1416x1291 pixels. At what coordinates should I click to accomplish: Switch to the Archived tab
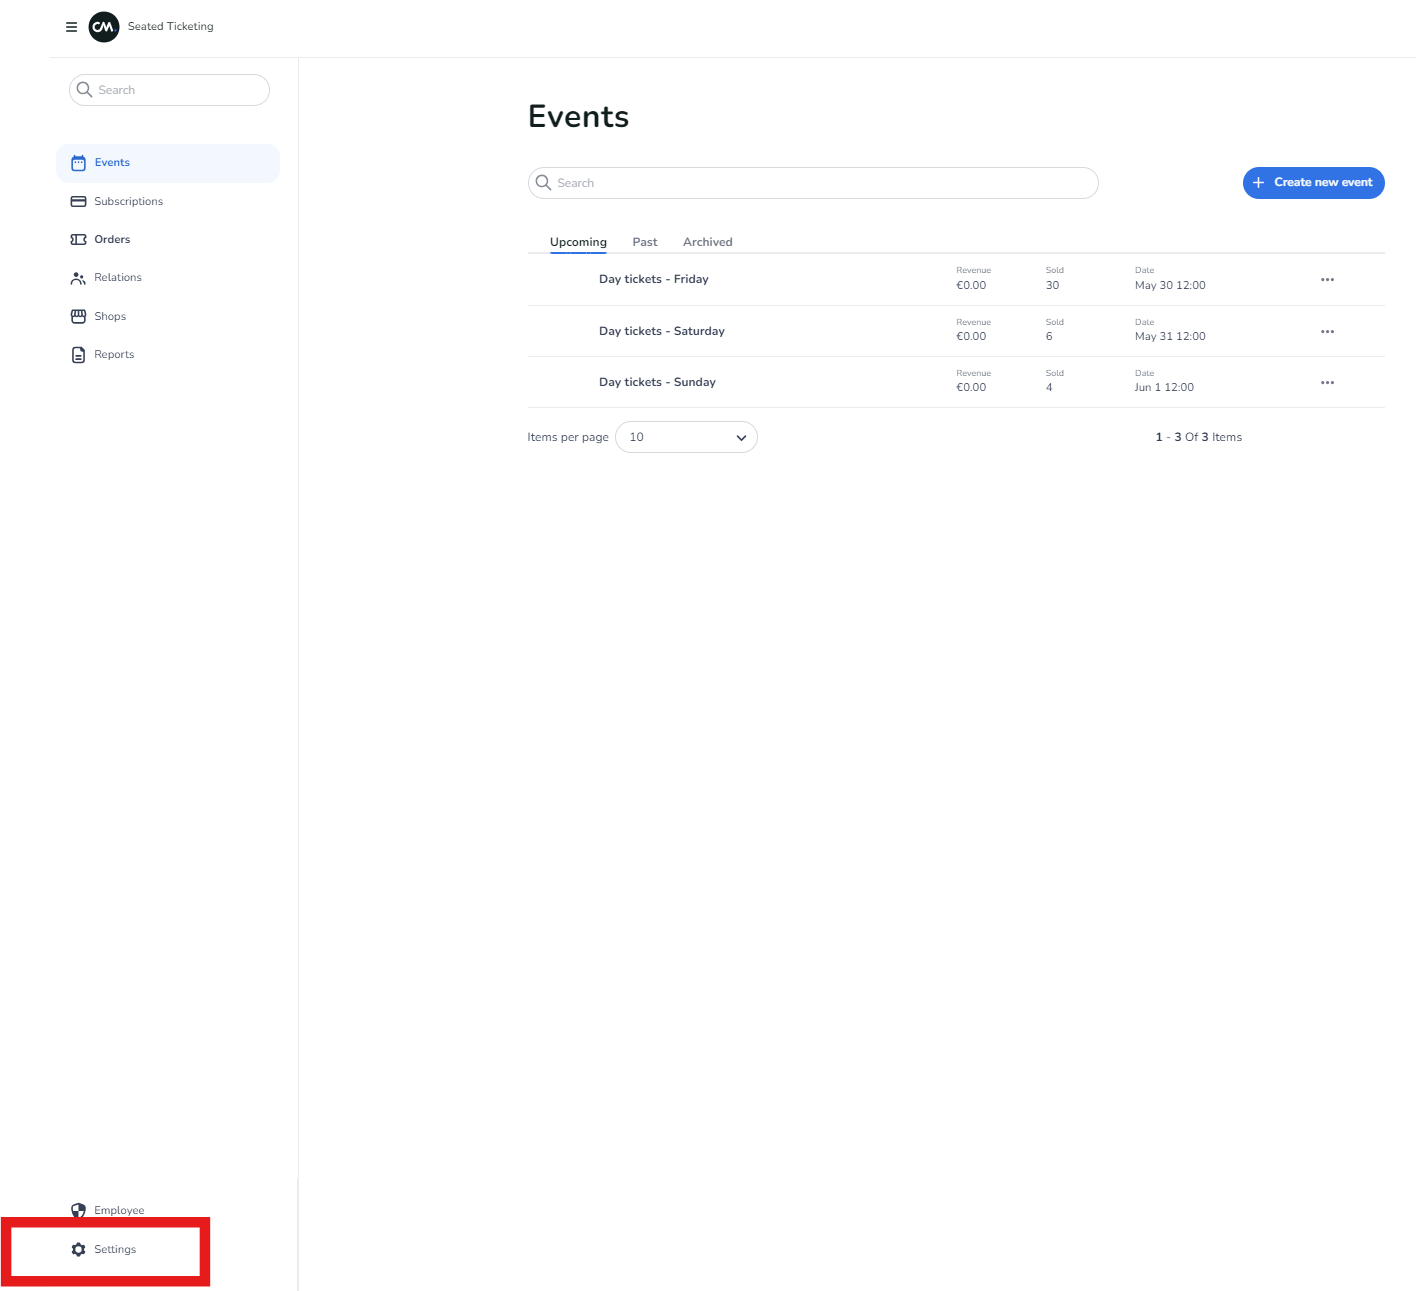707,242
